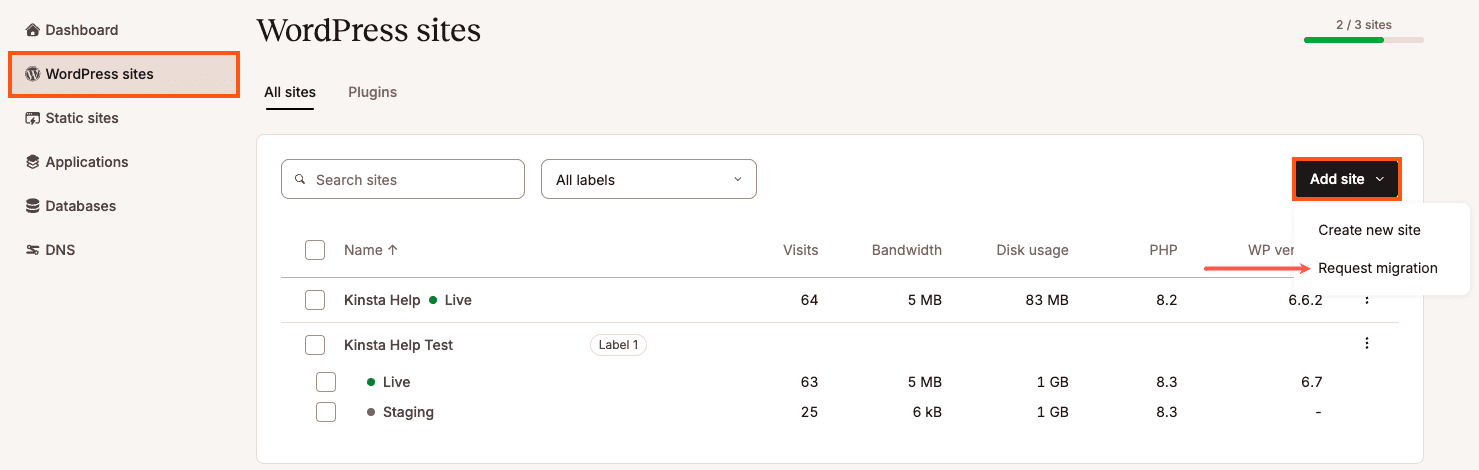Open the Kinsta Help Test site
Image resolution: width=1479 pixels, height=470 pixels.
[x=398, y=345]
